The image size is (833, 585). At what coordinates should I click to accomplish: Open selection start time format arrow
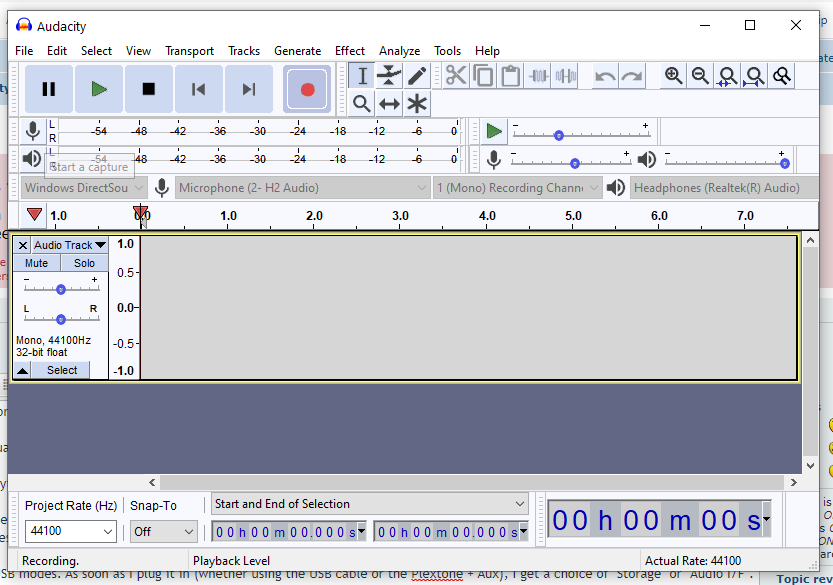pos(362,530)
